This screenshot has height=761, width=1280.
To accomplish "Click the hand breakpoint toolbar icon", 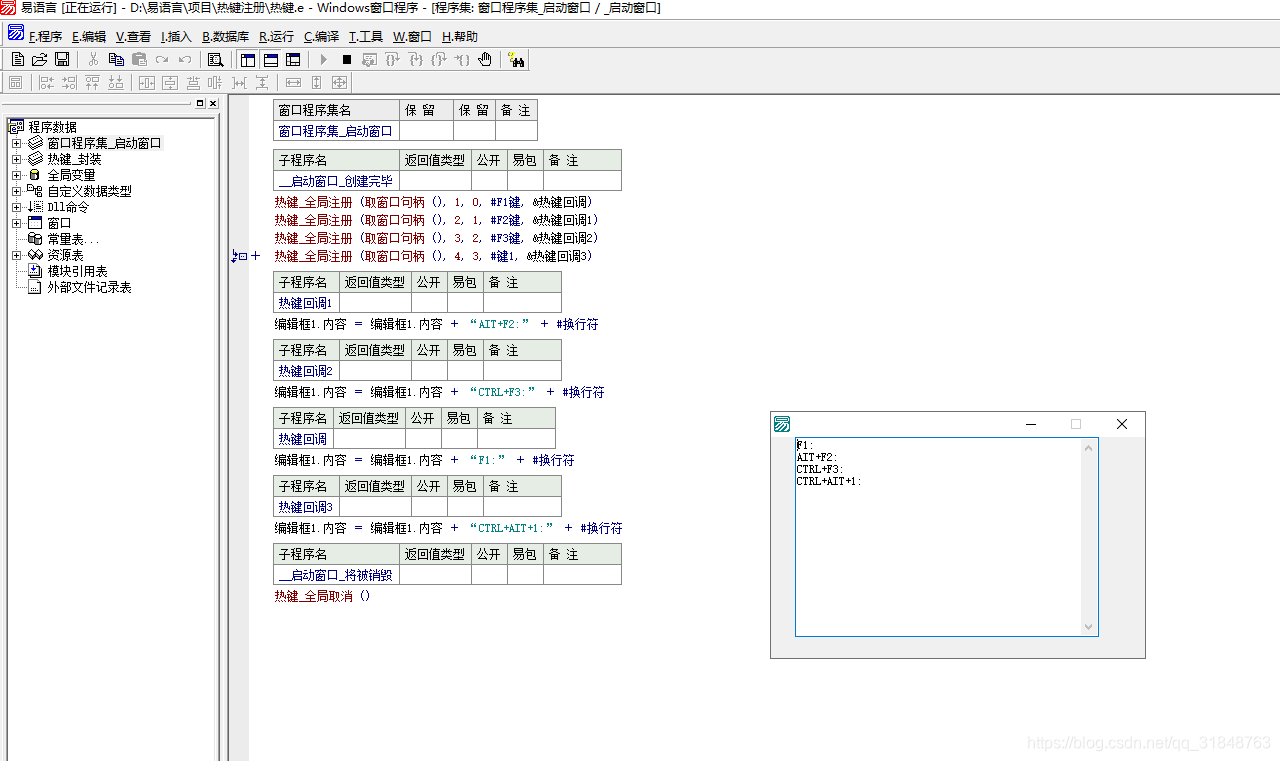I will 485,60.
